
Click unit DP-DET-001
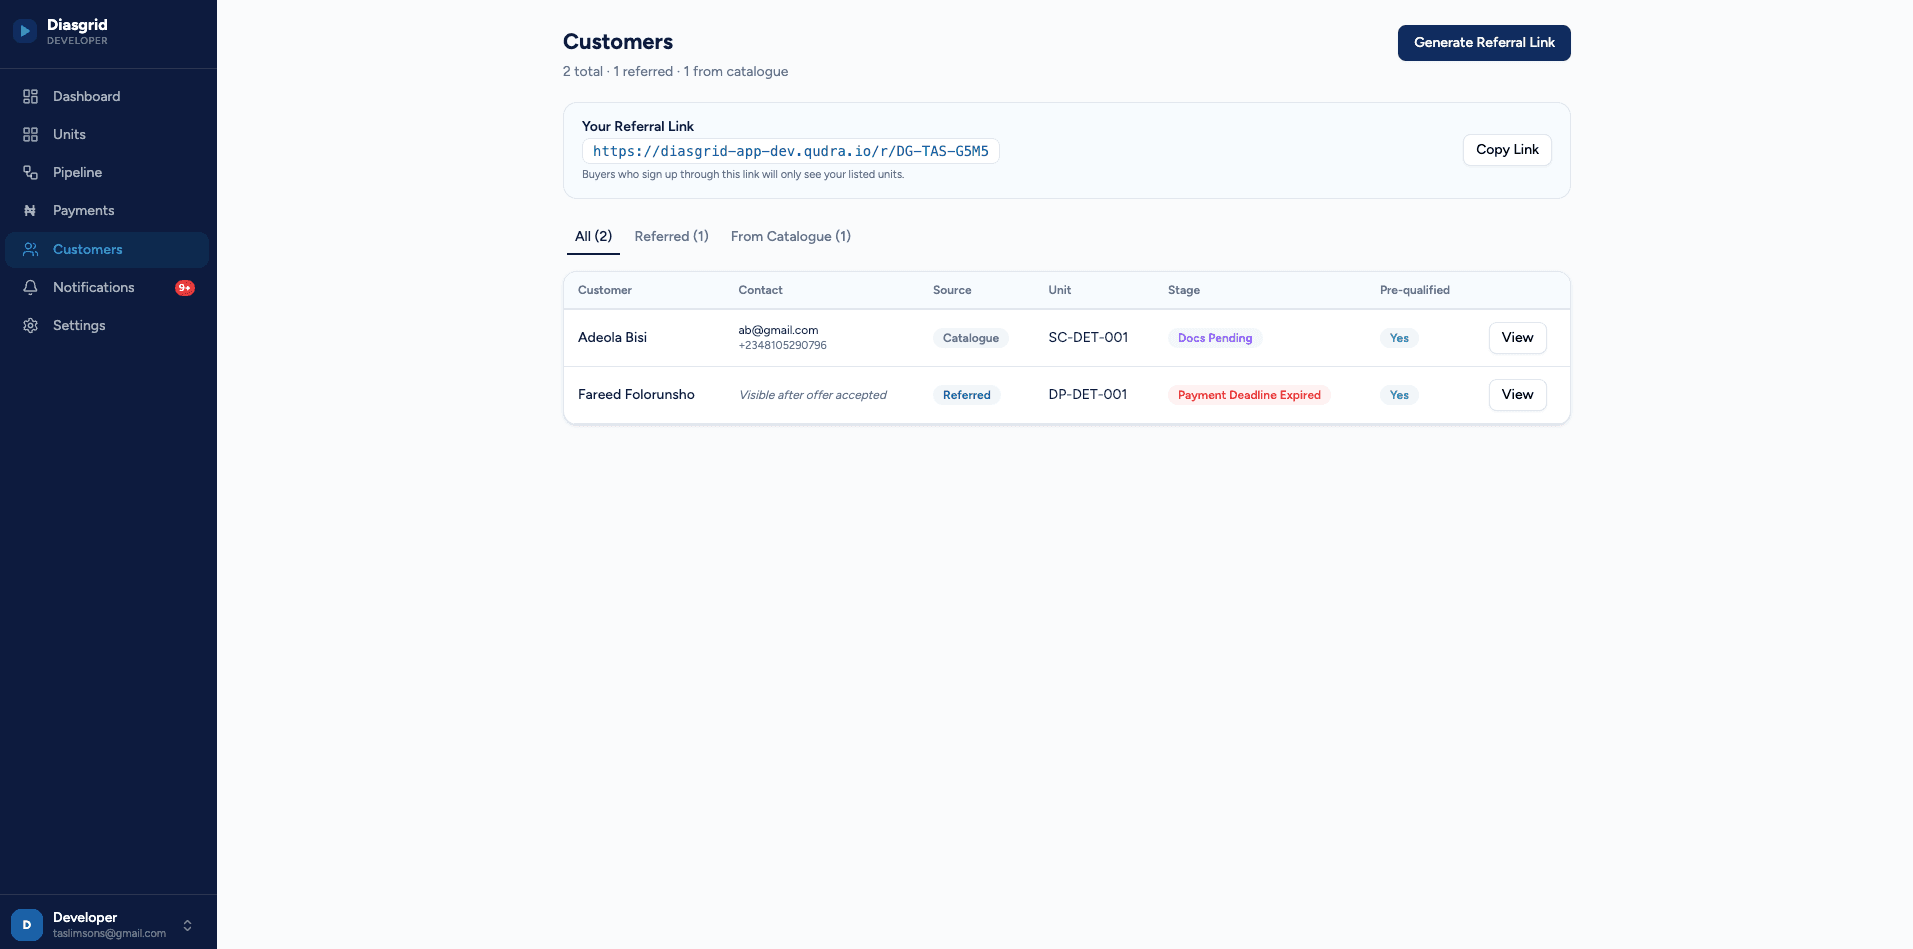tap(1088, 395)
